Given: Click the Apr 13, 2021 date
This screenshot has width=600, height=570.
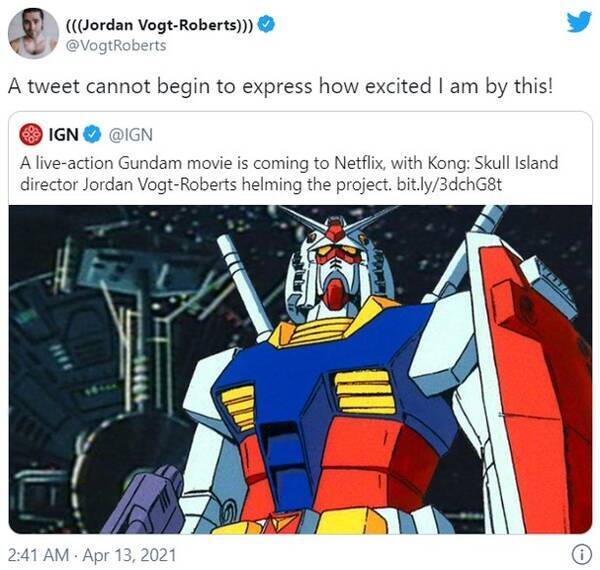Looking at the screenshot, I should (x=129, y=555).
